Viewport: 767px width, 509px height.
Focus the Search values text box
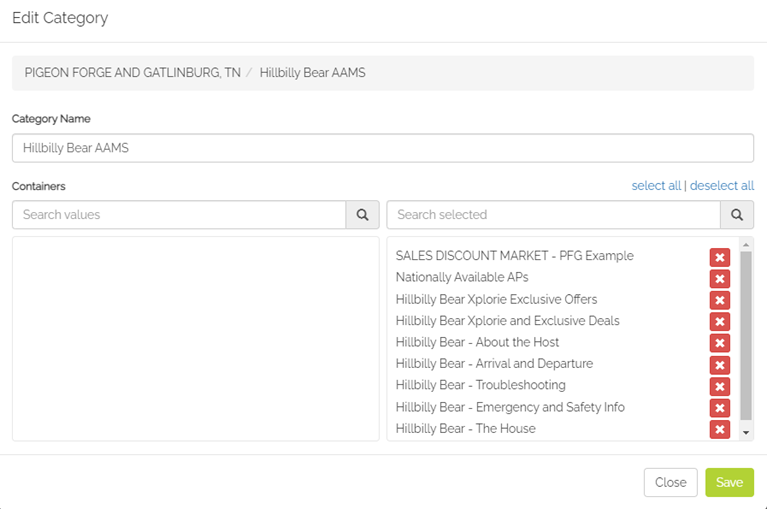(179, 215)
